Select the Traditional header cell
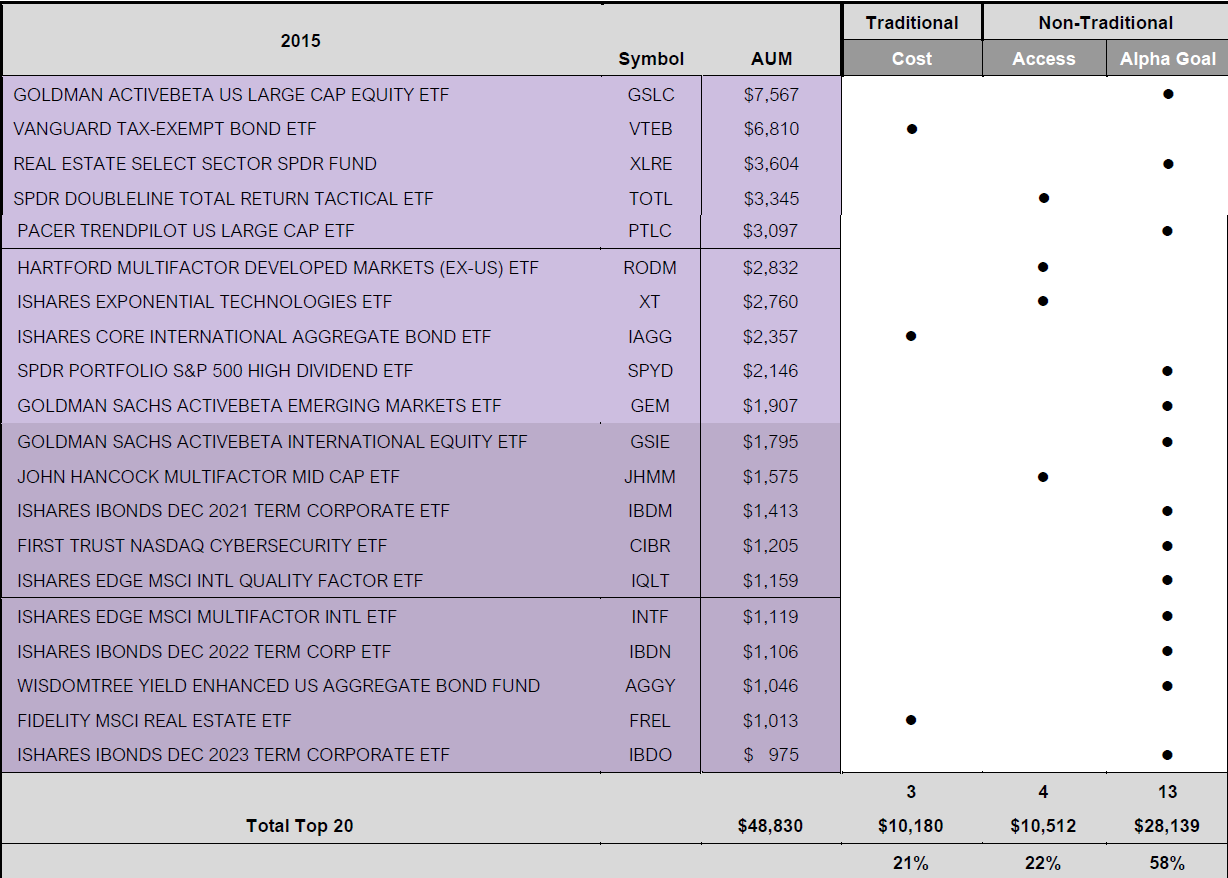The image size is (1228, 878). coord(912,22)
